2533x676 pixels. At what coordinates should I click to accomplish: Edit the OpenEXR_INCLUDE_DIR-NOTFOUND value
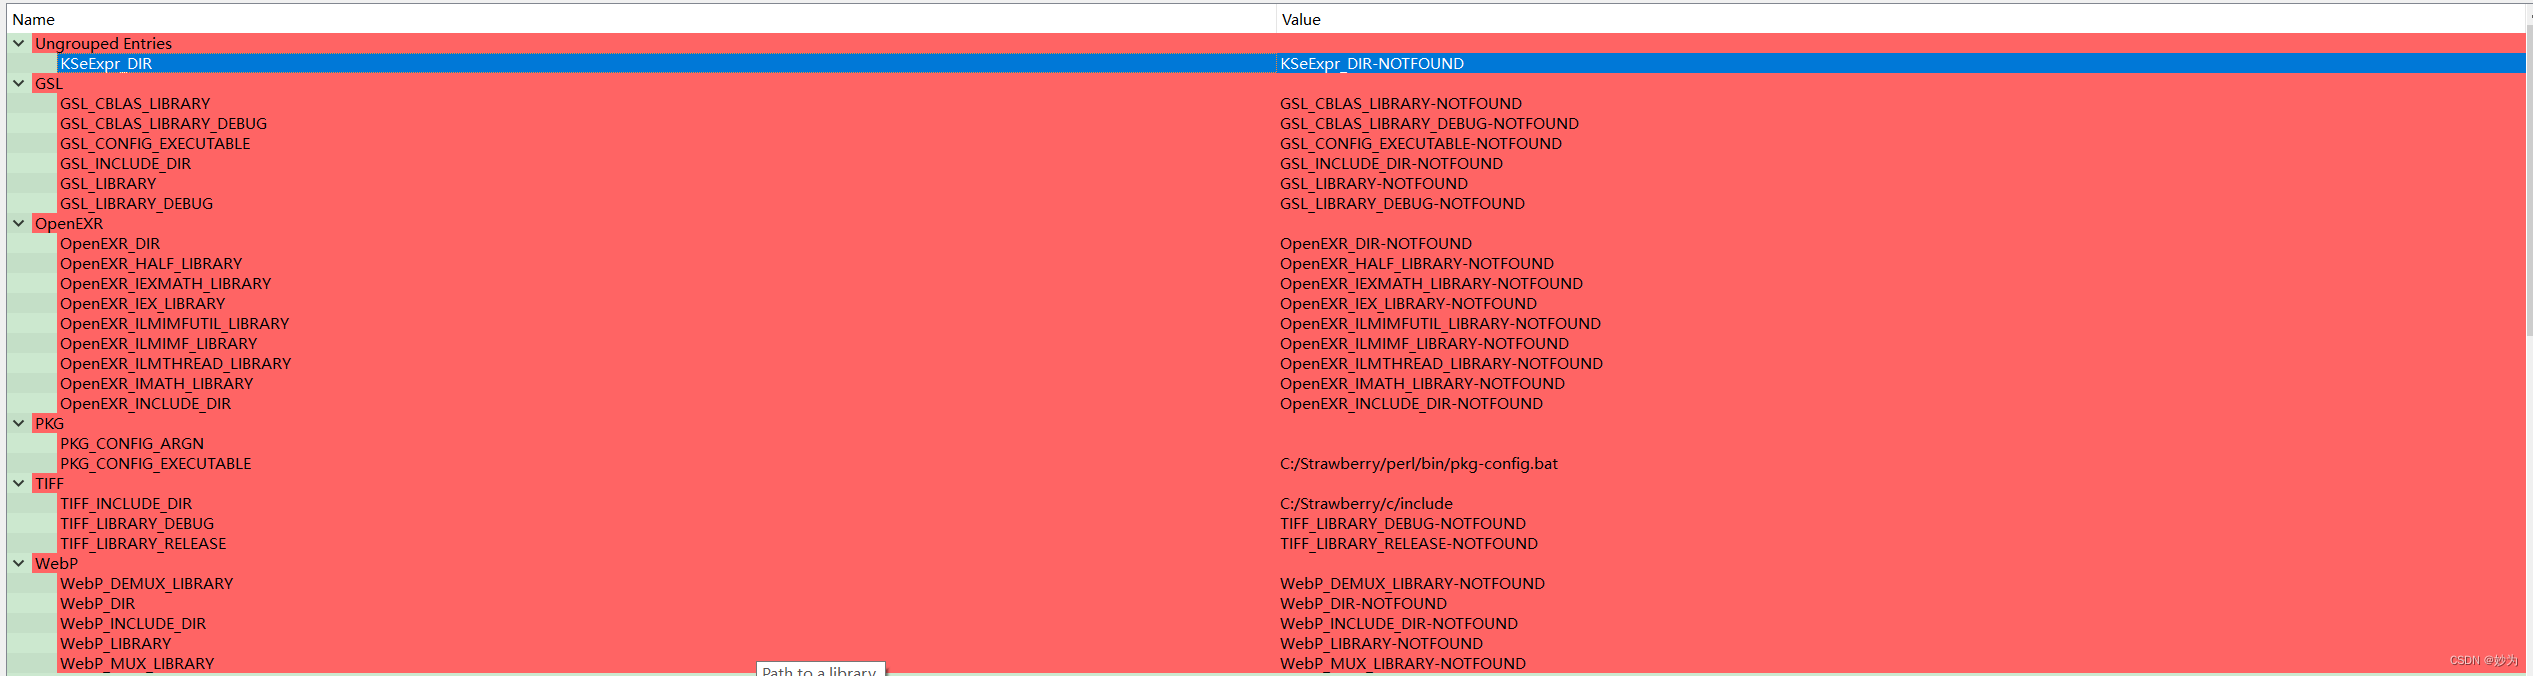point(1411,404)
